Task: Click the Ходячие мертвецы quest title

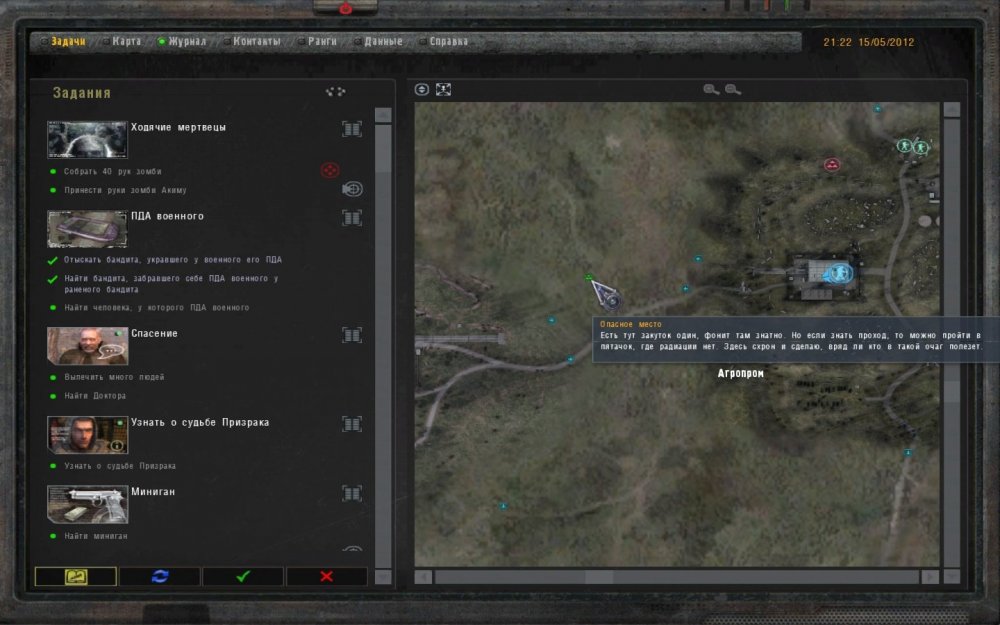Action: click(x=178, y=128)
